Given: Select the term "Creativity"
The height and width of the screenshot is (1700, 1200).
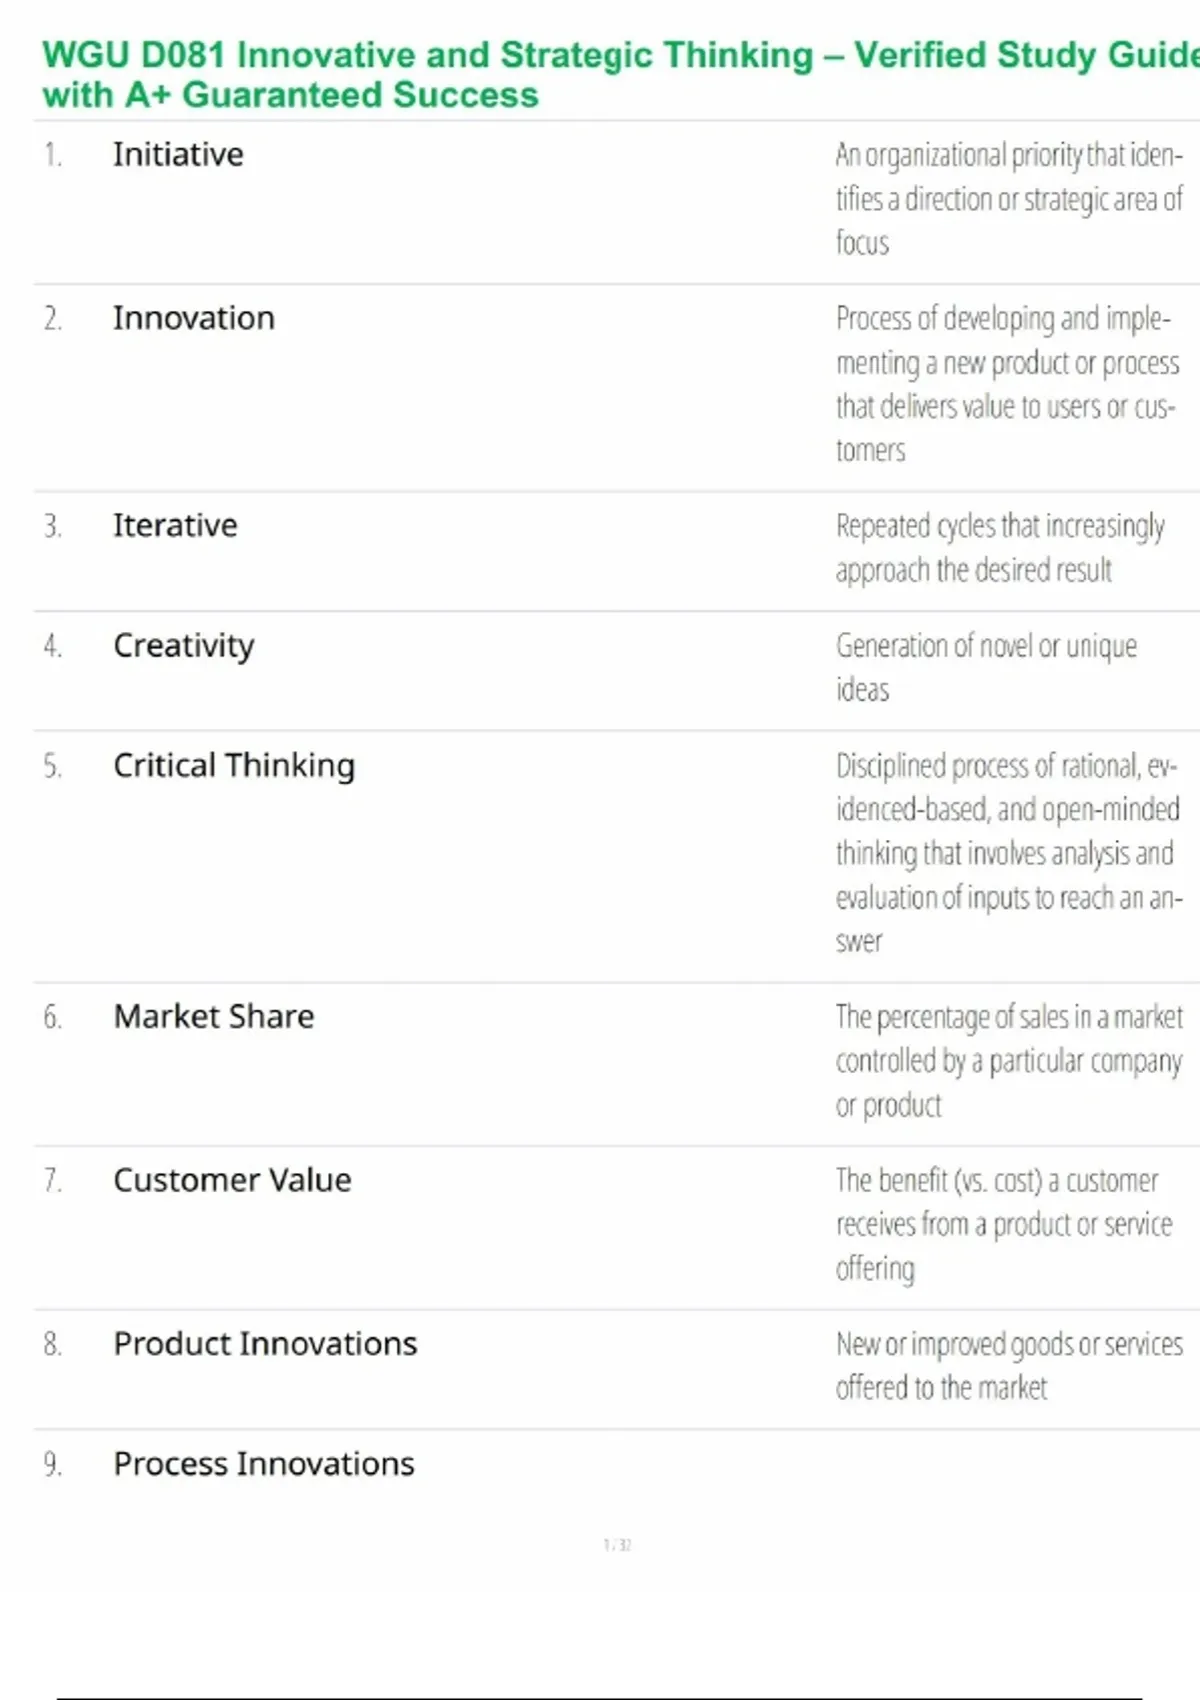Looking at the screenshot, I should click(x=183, y=646).
